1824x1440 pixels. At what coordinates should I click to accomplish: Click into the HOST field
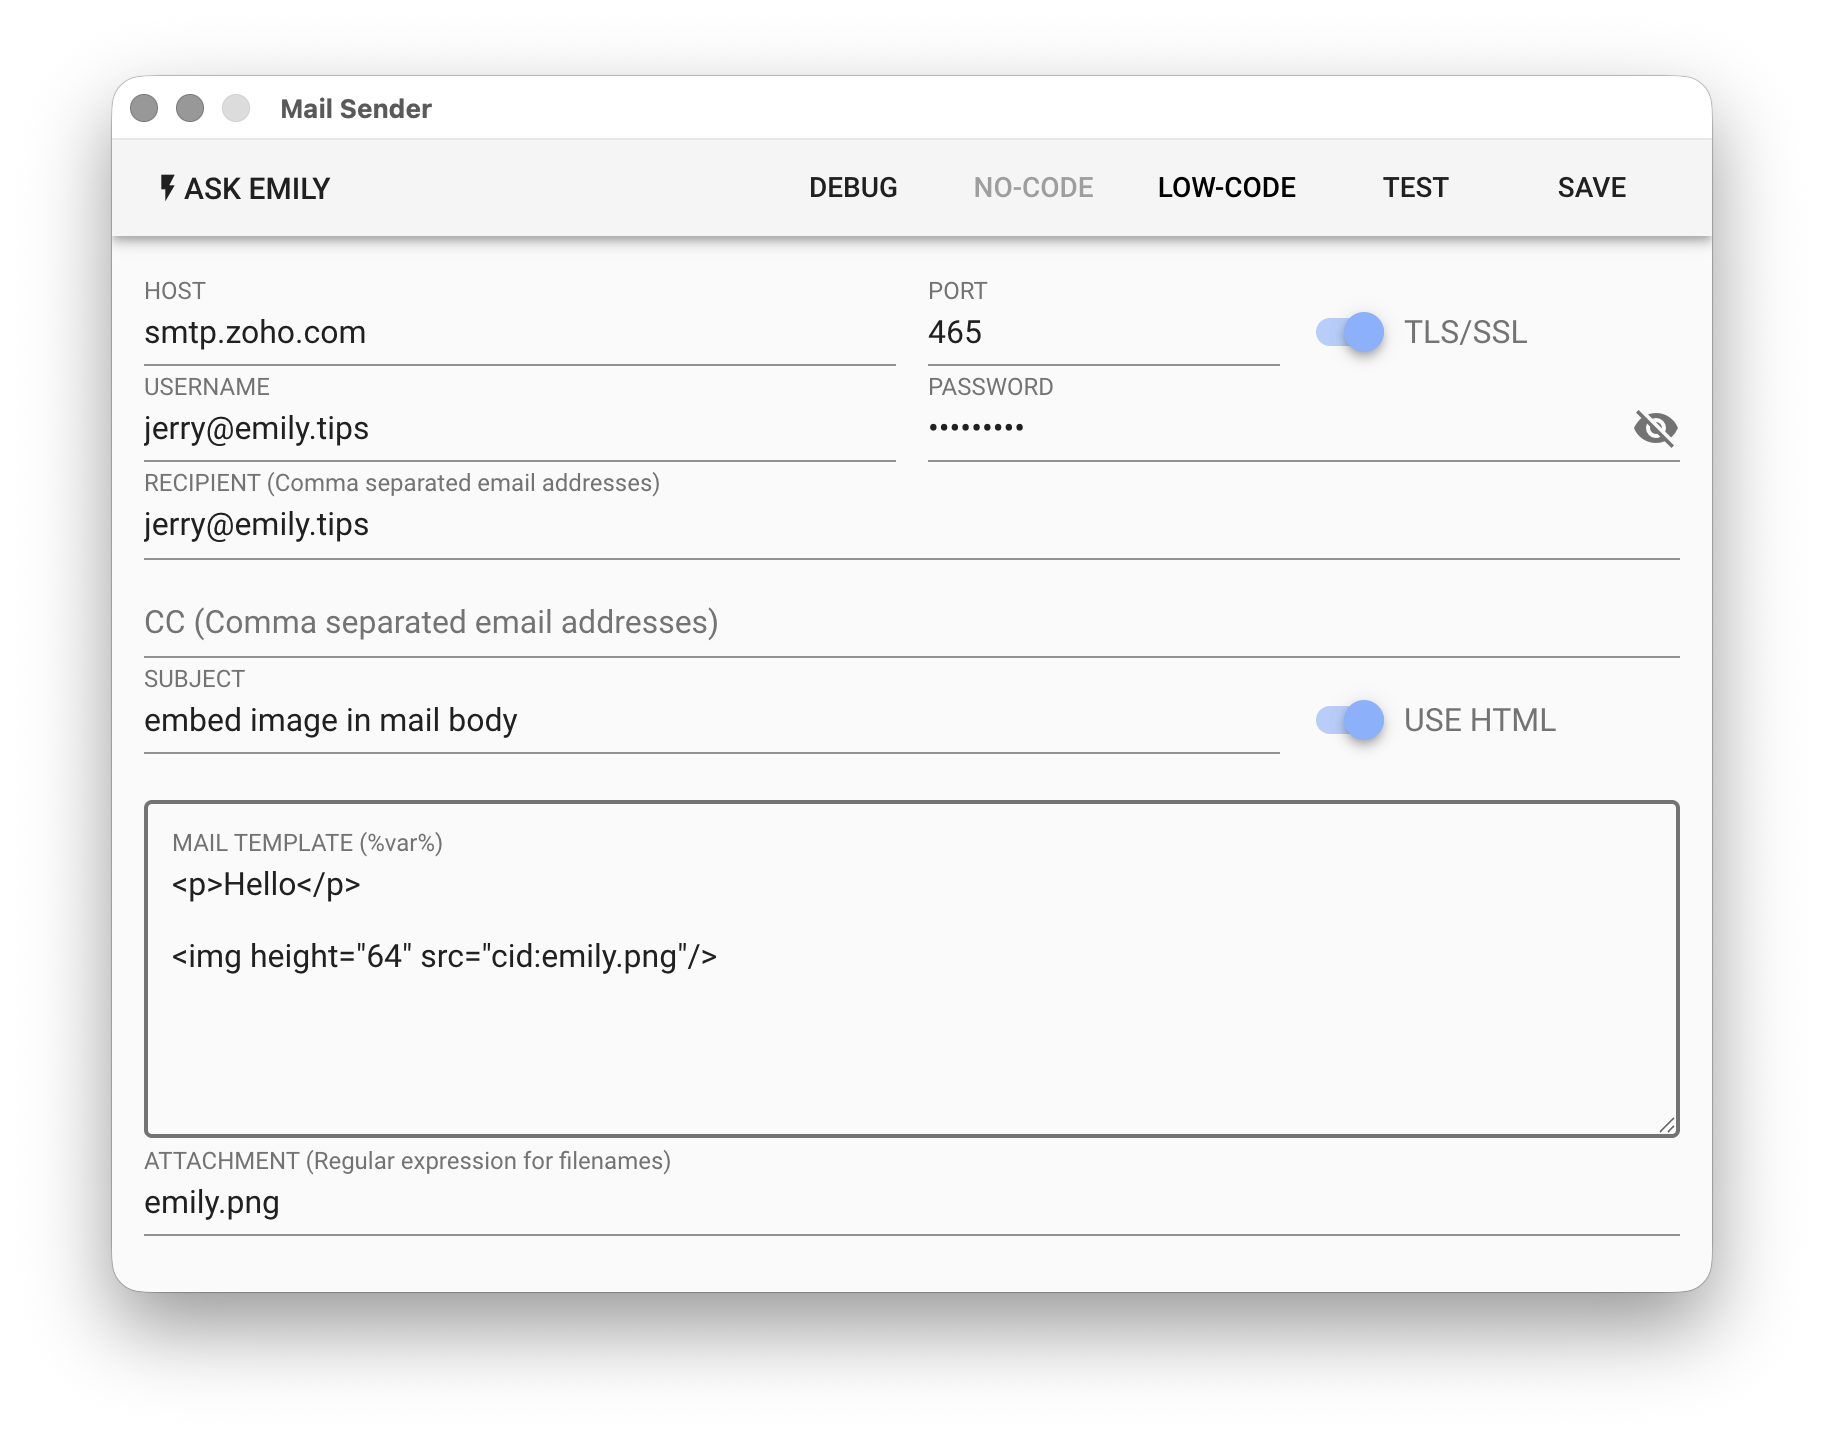[519, 333]
